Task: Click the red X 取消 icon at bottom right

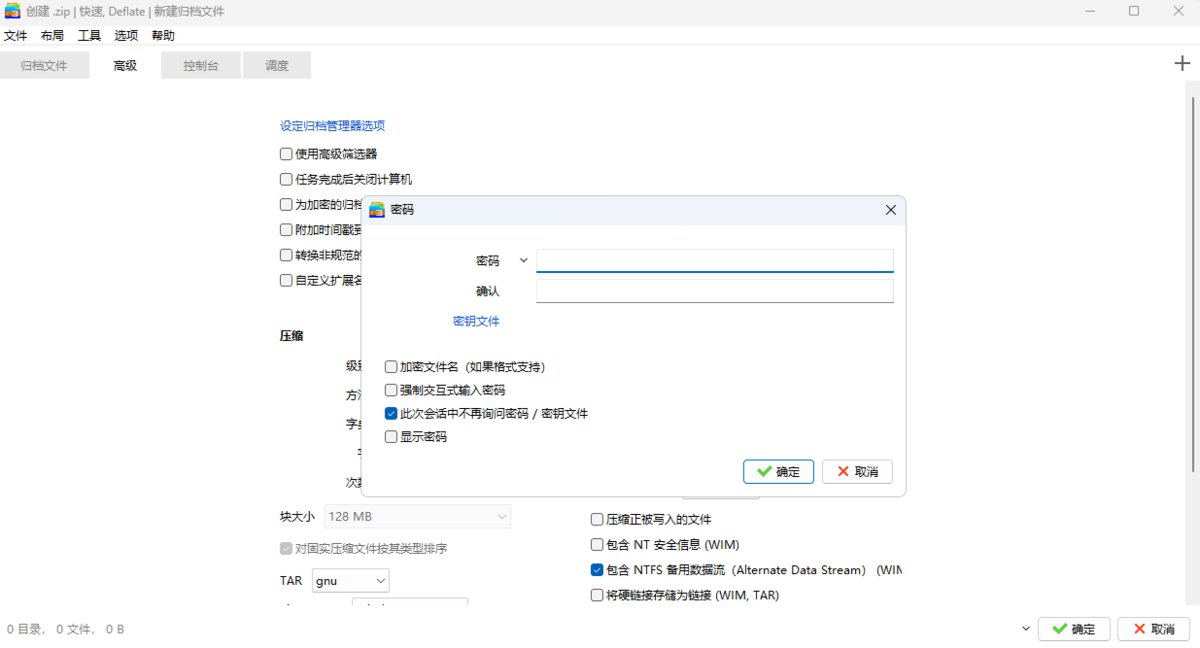Action: (x=1139, y=628)
